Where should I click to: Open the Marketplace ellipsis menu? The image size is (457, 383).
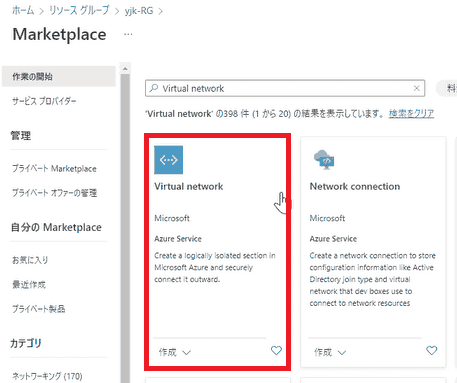pyautogui.click(x=128, y=34)
